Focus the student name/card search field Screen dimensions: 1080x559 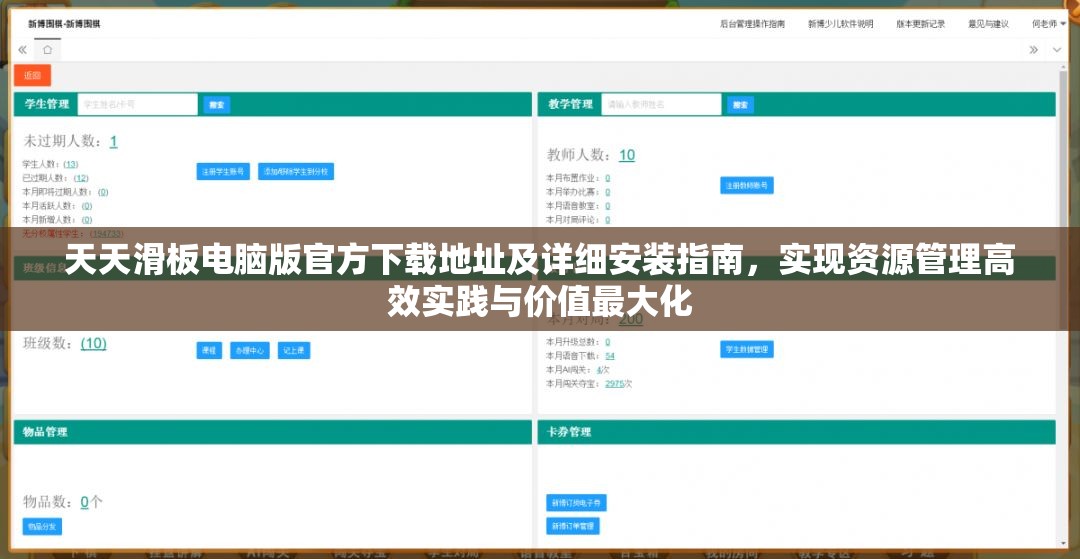click(138, 105)
